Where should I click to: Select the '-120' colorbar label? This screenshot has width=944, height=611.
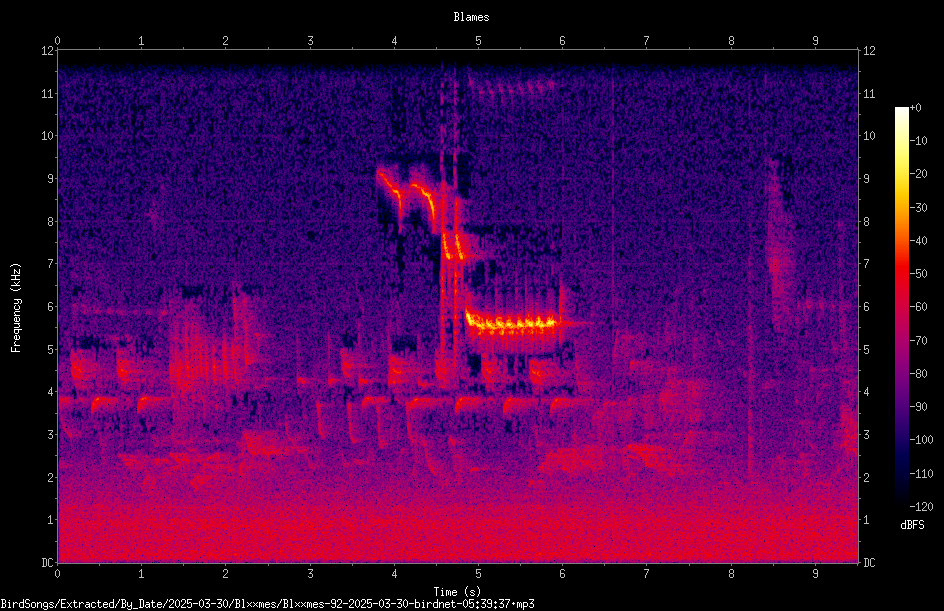click(x=921, y=507)
